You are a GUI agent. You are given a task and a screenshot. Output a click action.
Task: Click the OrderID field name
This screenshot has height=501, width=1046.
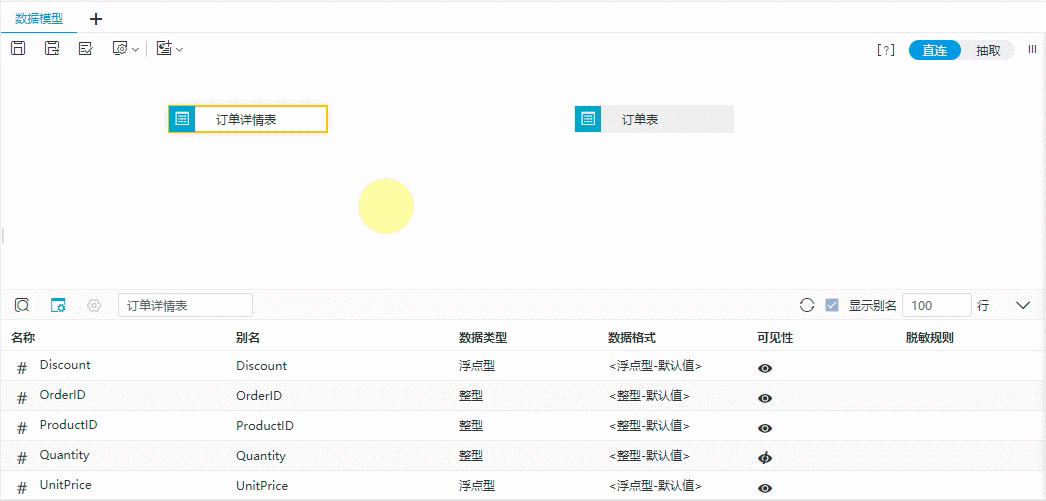pos(63,395)
